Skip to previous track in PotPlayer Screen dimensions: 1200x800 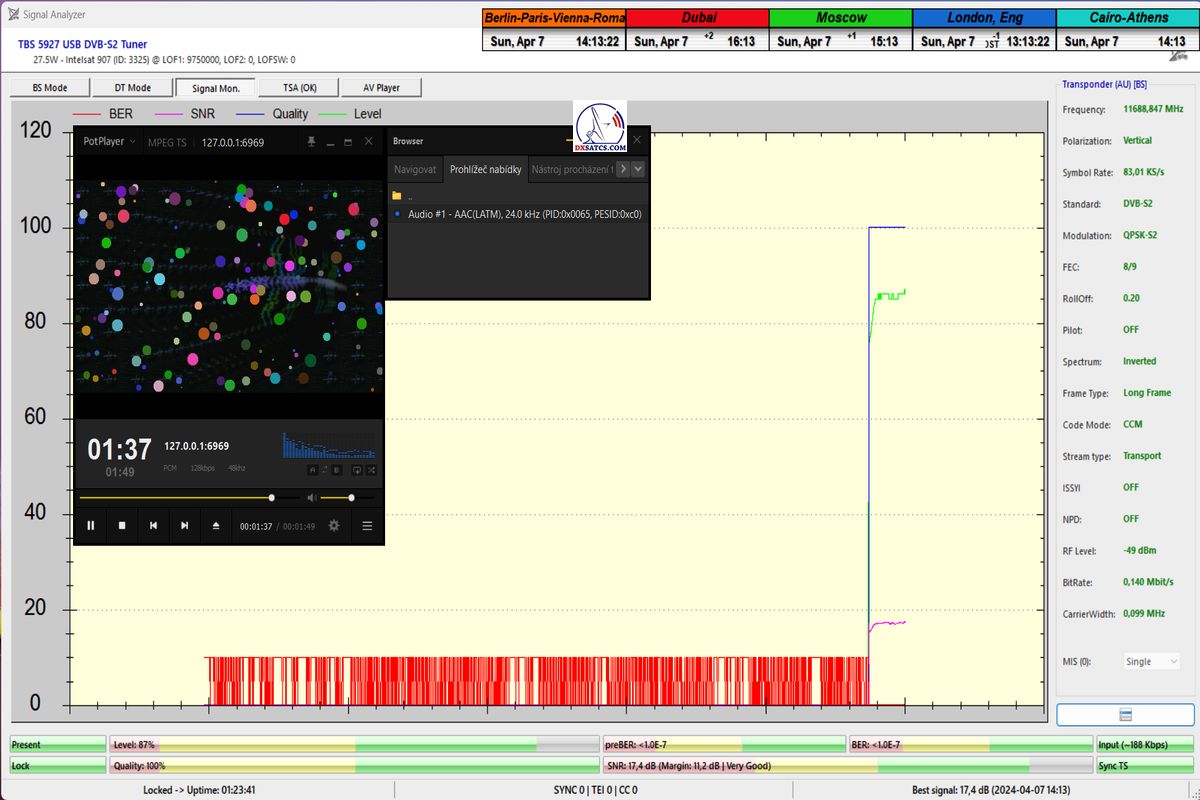coord(153,526)
